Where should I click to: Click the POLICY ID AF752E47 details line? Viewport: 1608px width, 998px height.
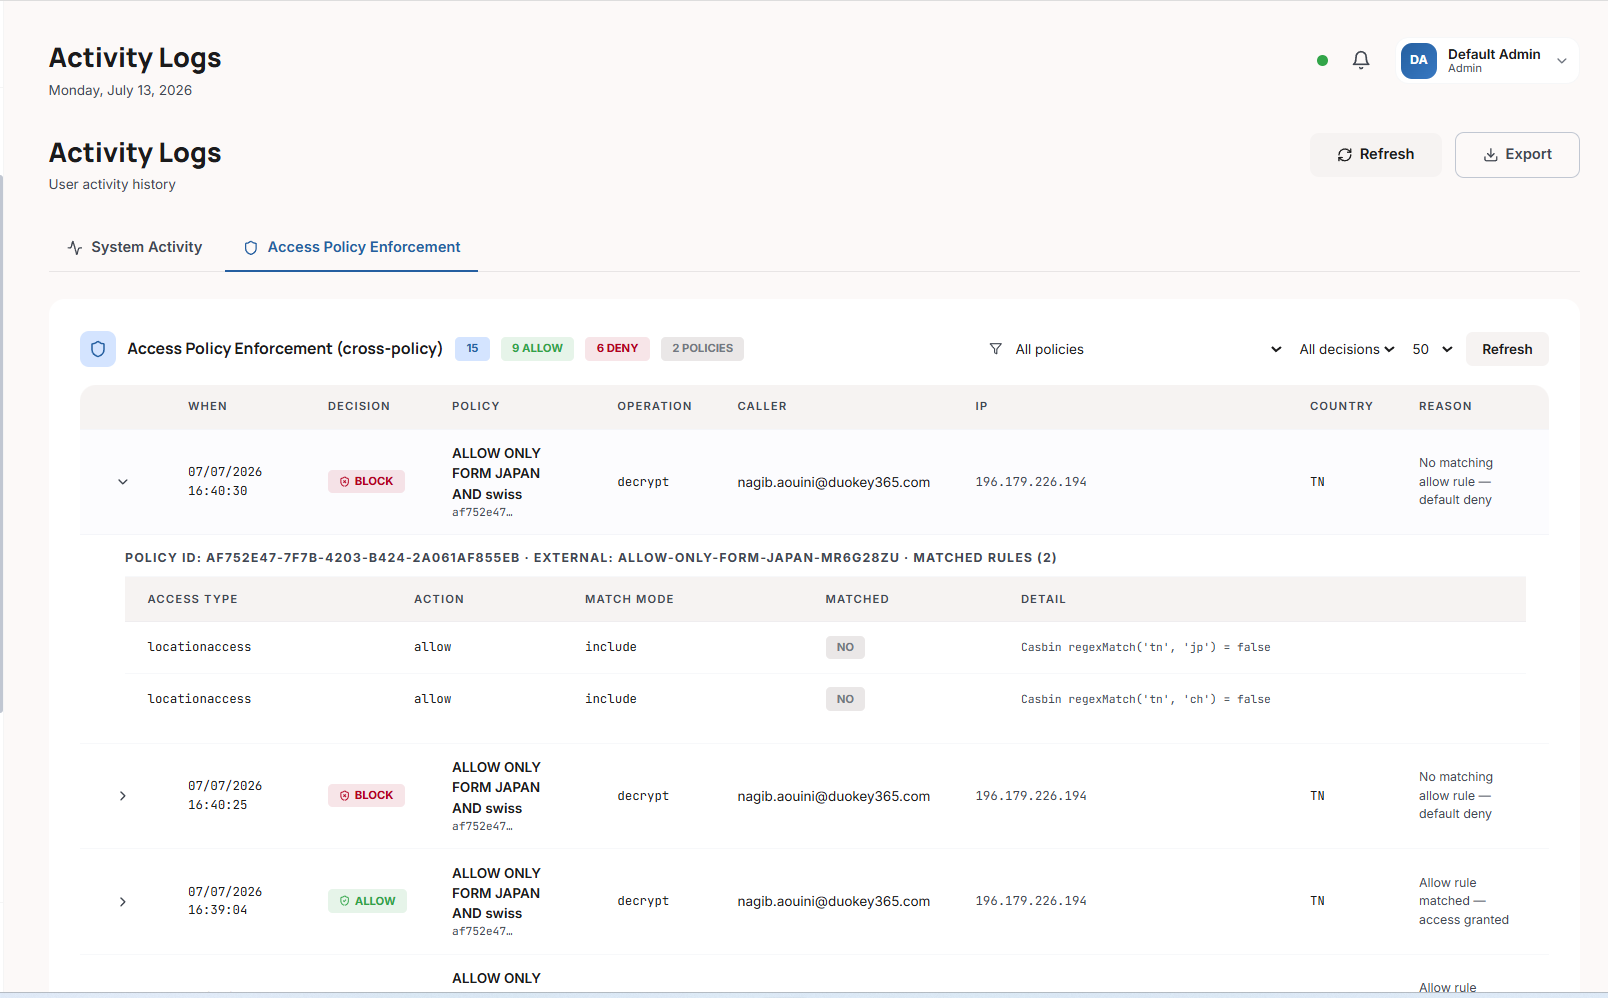tap(590, 558)
